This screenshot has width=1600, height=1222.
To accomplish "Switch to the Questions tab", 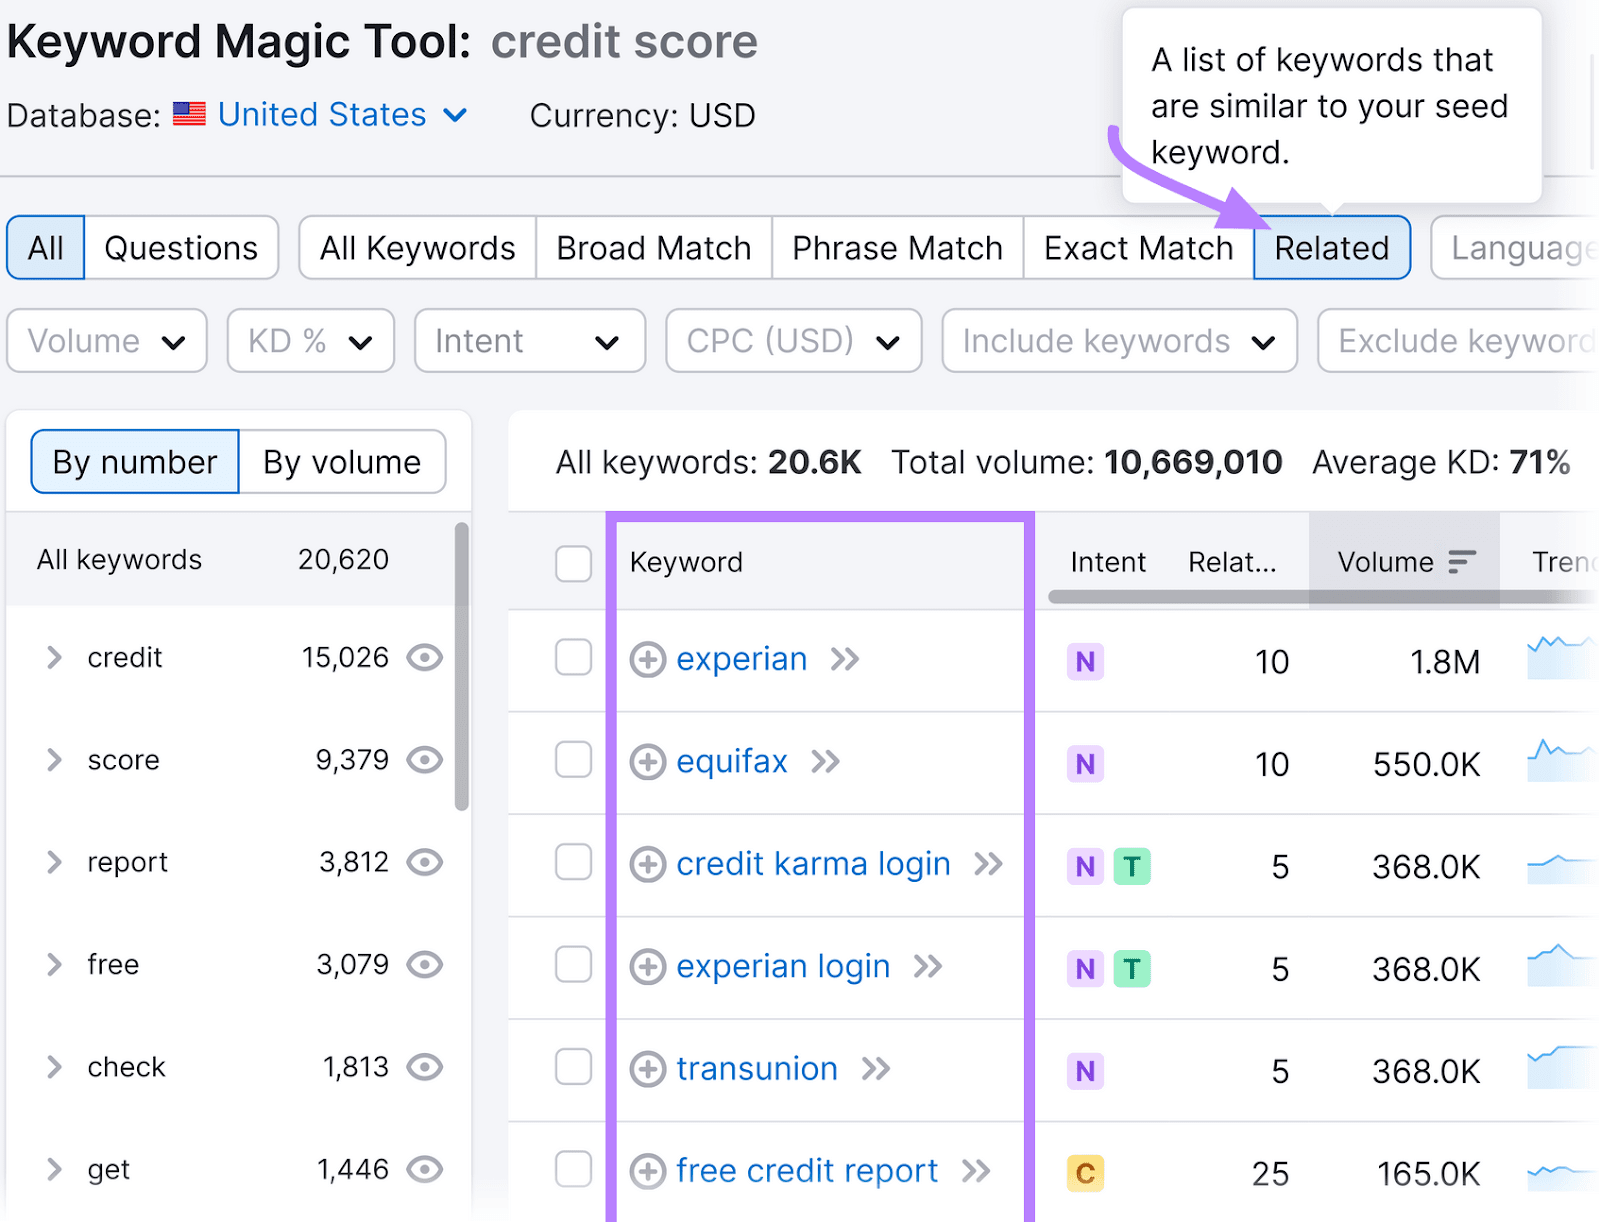I will point(181,248).
